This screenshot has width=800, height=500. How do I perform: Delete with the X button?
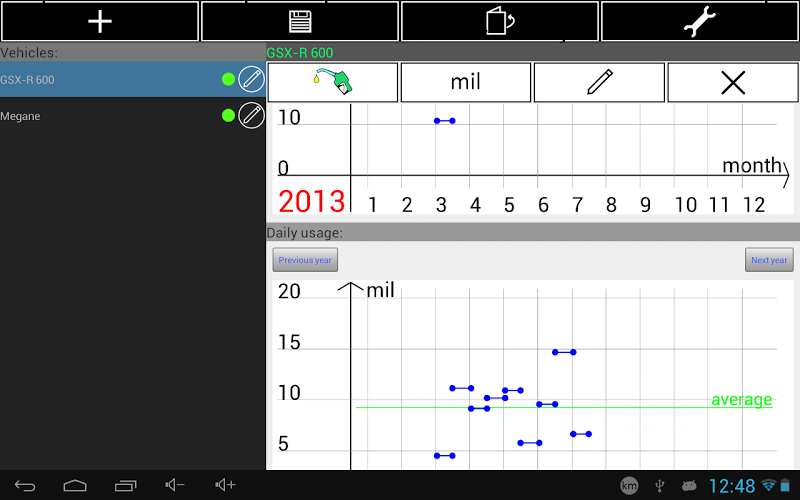coord(733,82)
